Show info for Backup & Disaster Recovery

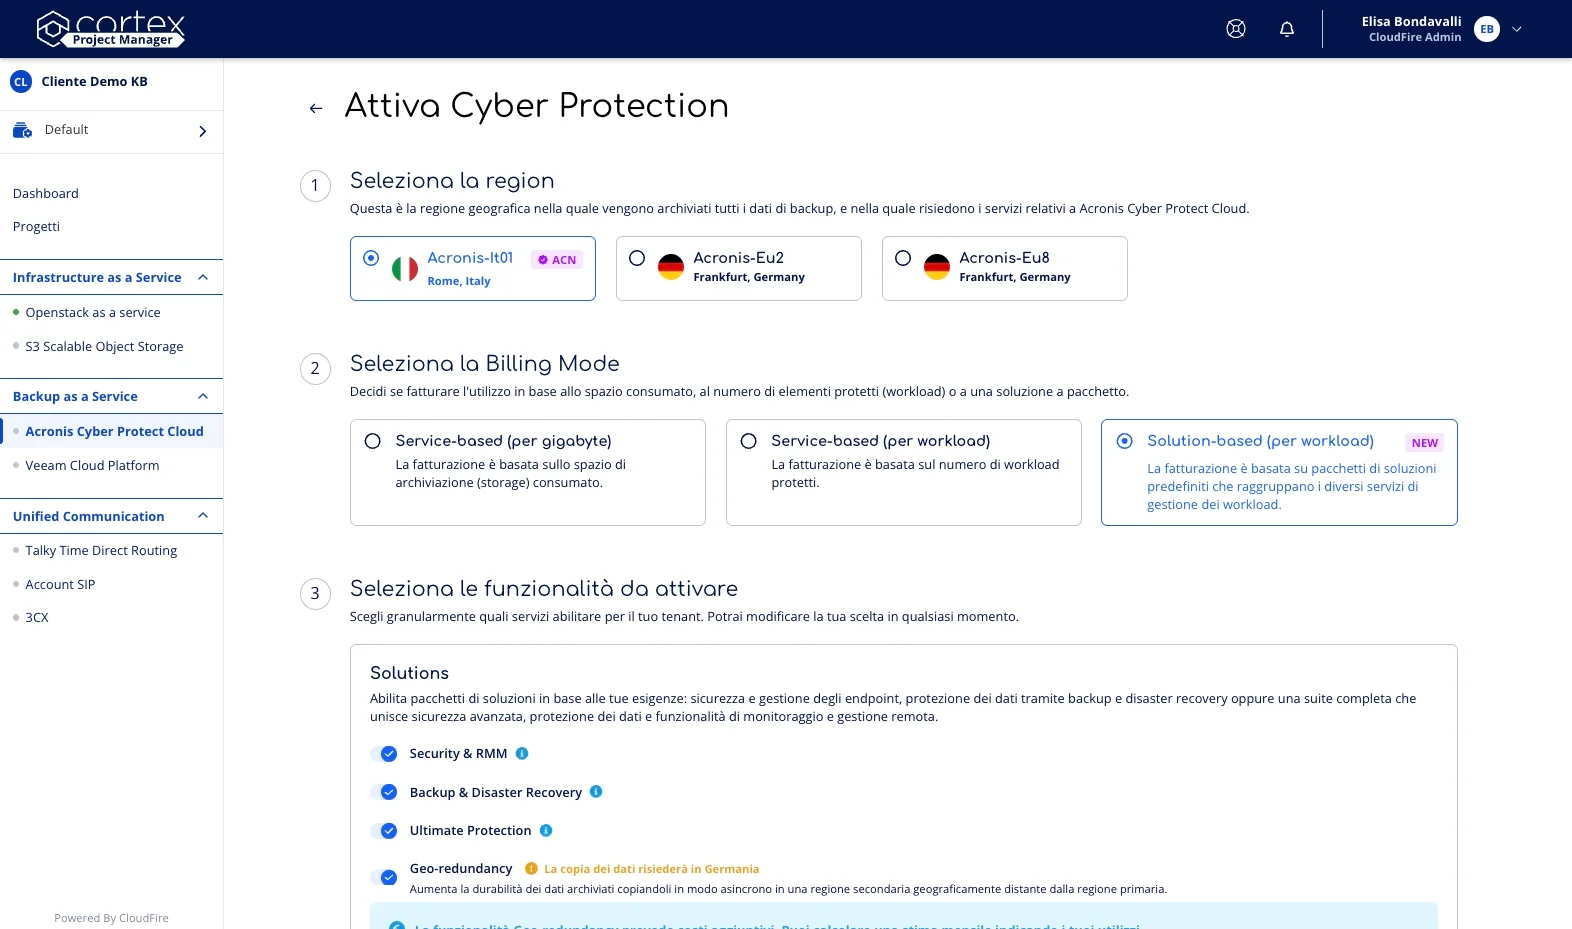[x=596, y=792]
